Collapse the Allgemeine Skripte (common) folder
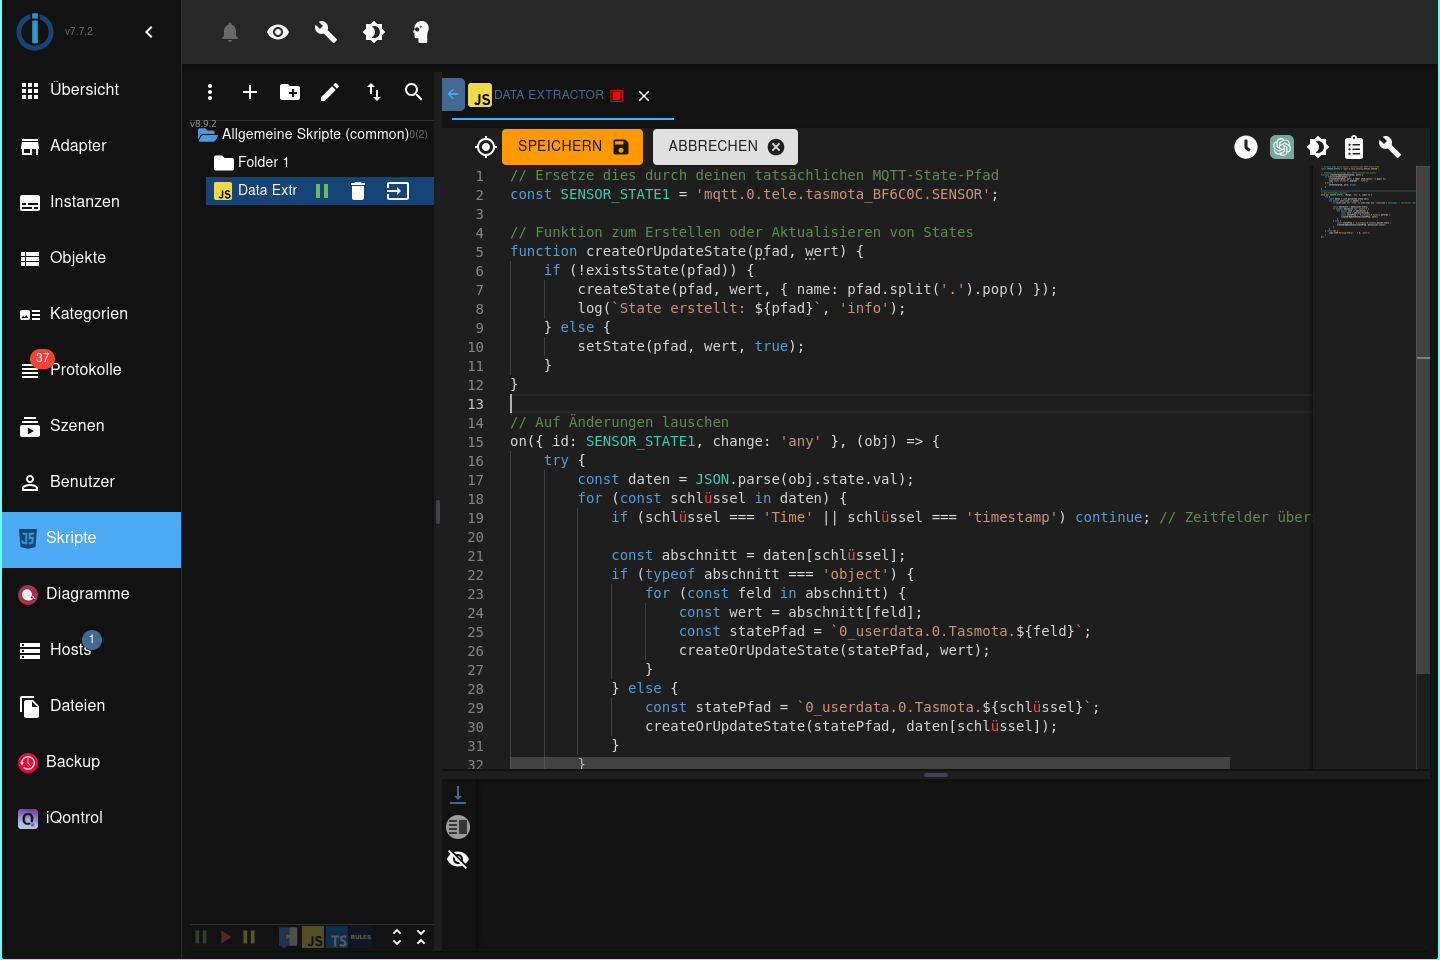 (x=208, y=134)
